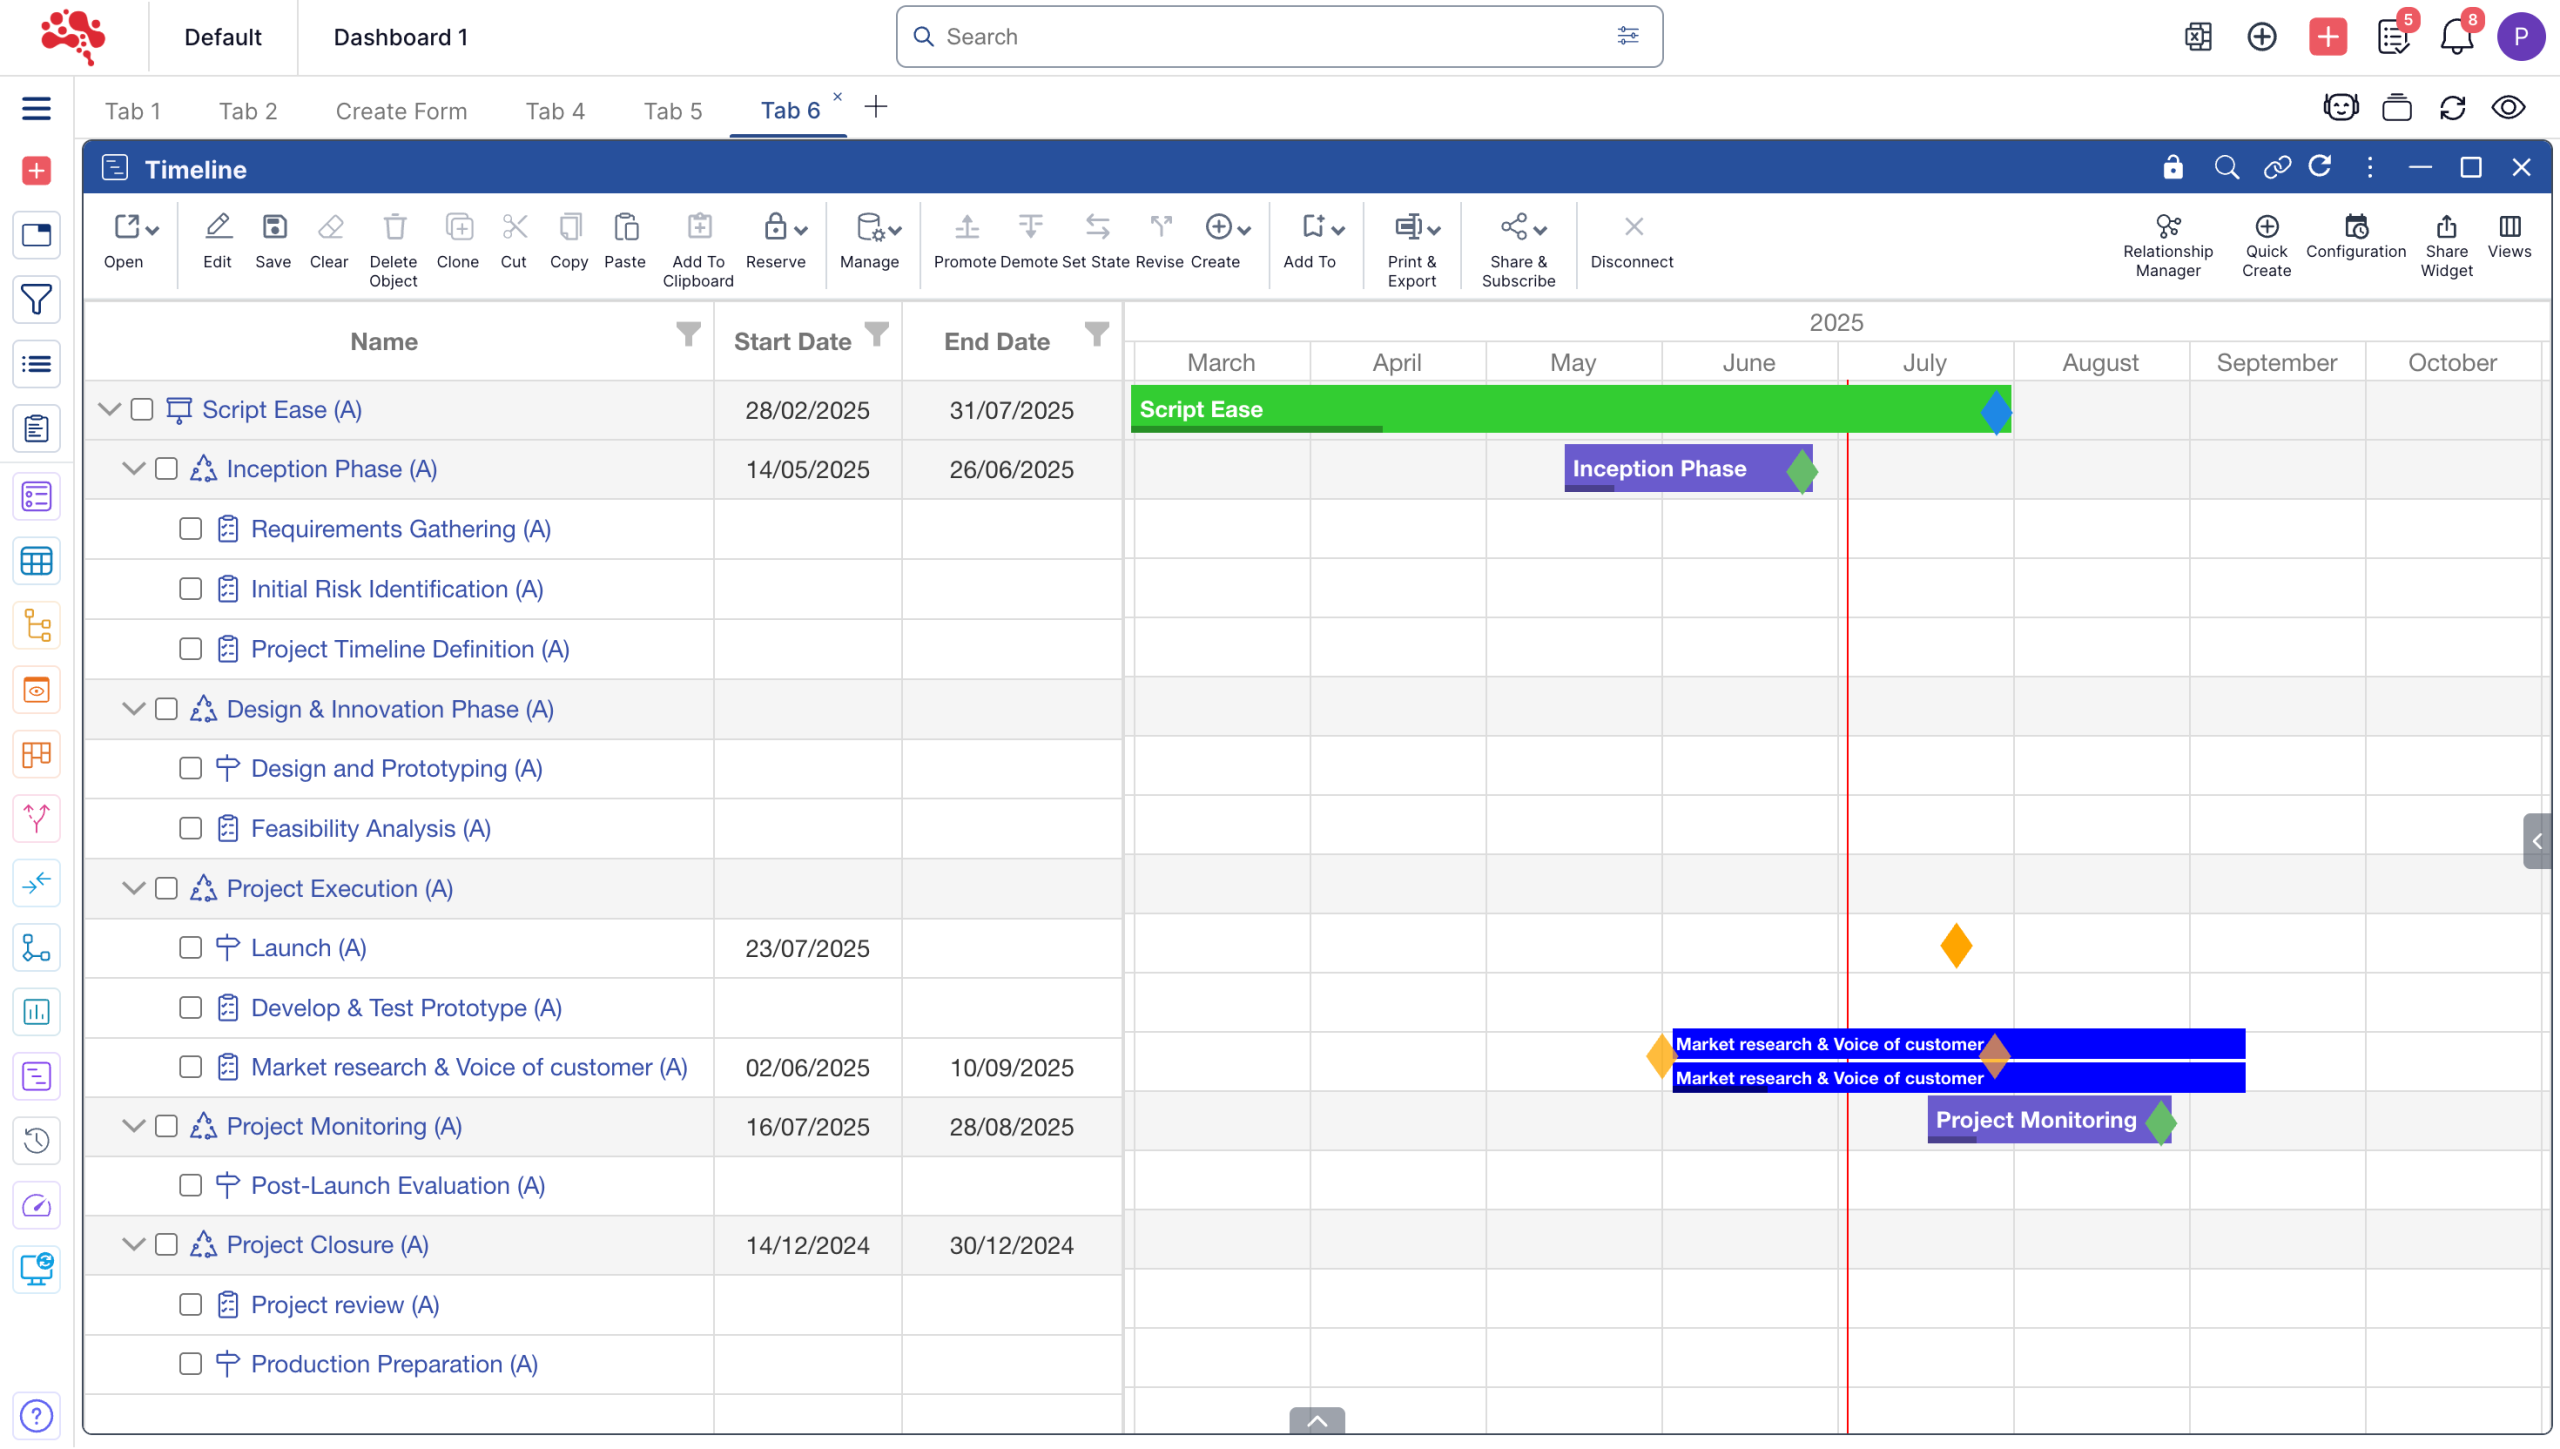2560x1449 pixels.
Task: Click the lock icon in the Timeline header
Action: 2172,168
